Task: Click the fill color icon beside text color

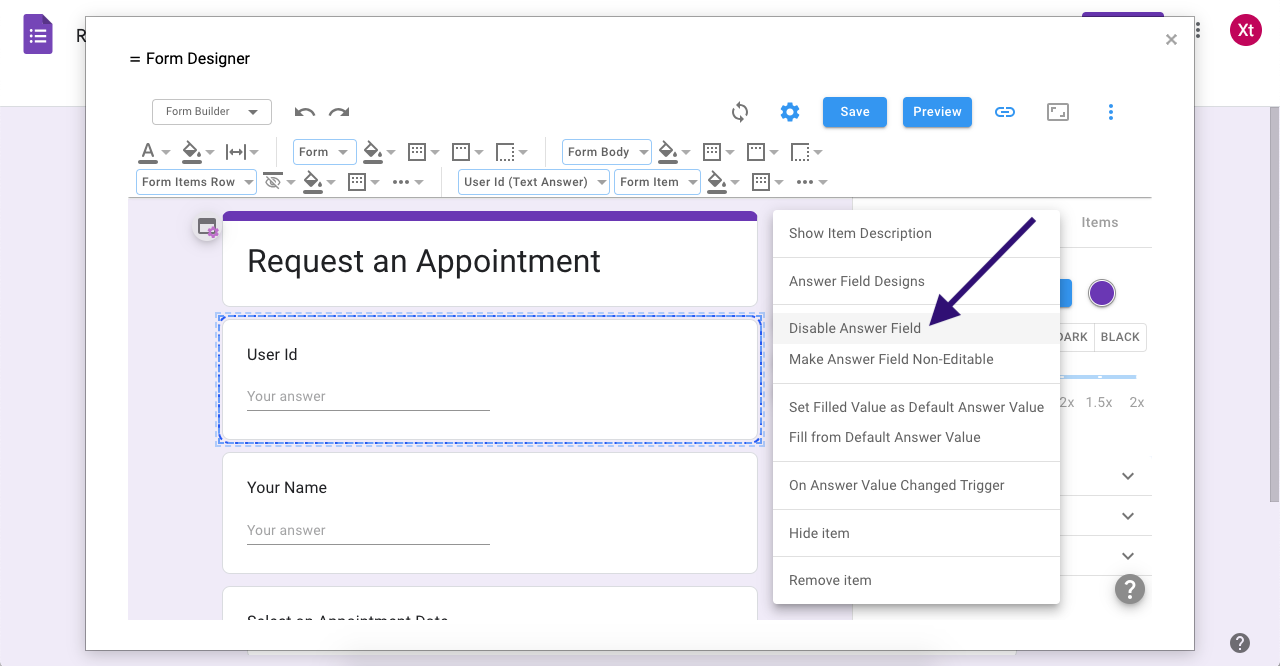Action: tap(192, 152)
